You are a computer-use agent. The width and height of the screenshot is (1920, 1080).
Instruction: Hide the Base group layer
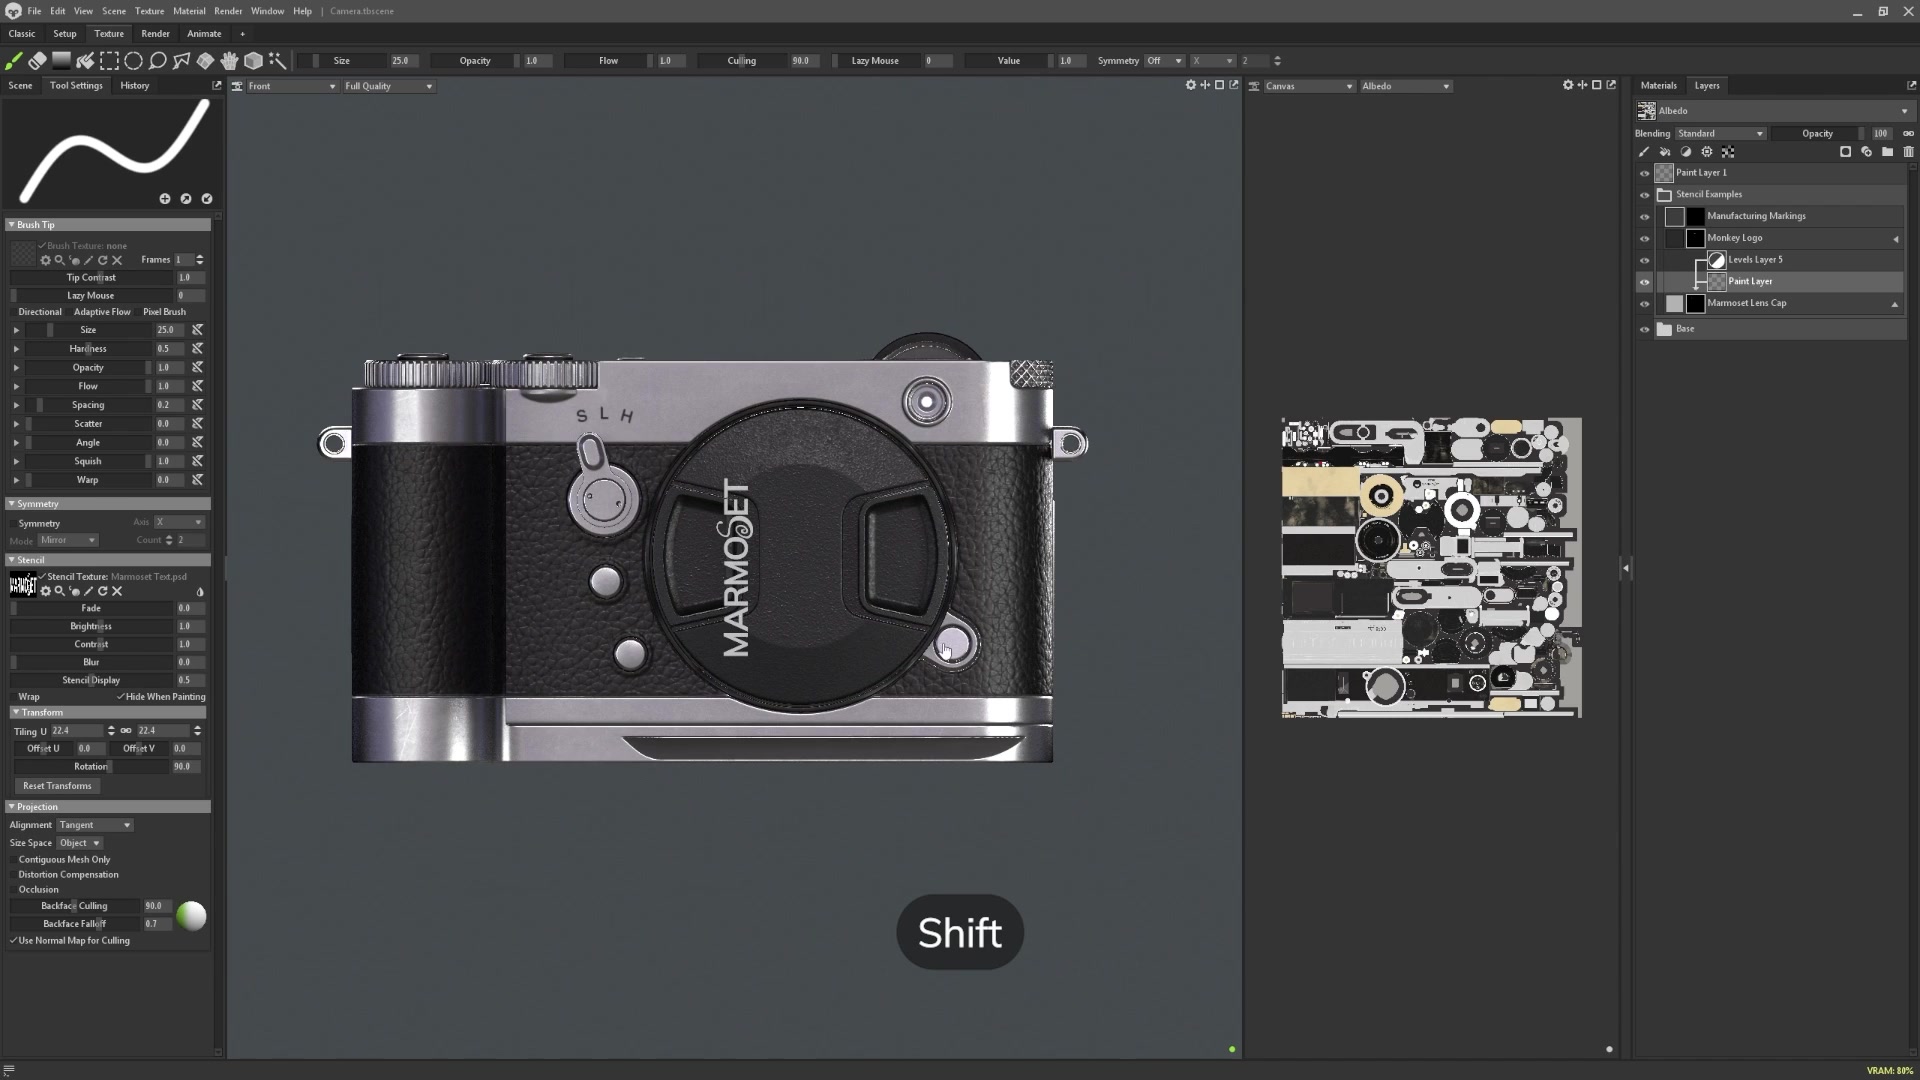[1644, 329]
